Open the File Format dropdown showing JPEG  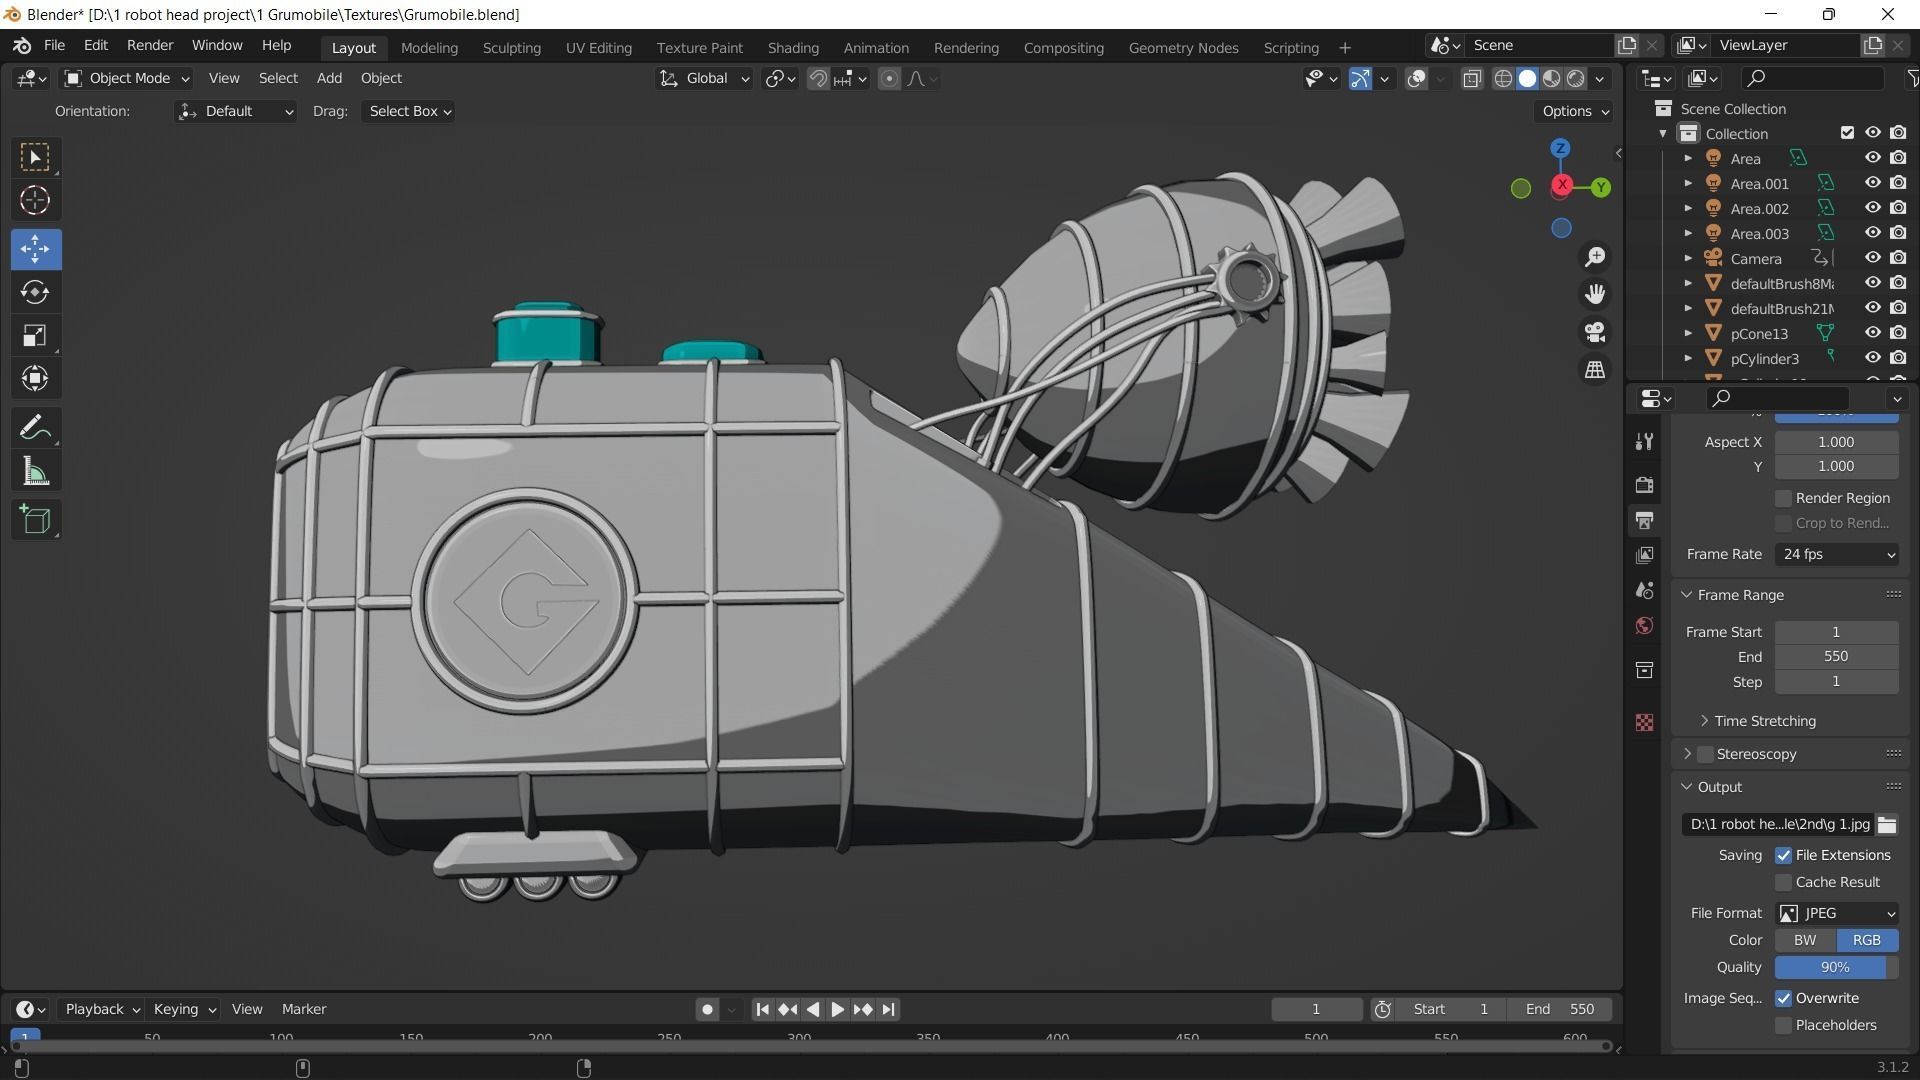(1836, 913)
